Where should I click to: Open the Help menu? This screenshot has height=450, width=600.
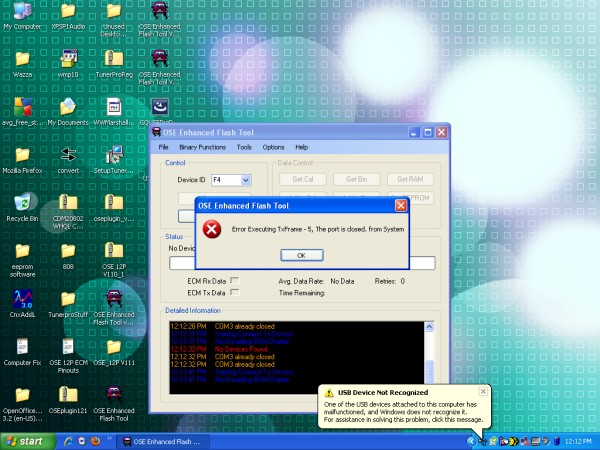(302, 147)
